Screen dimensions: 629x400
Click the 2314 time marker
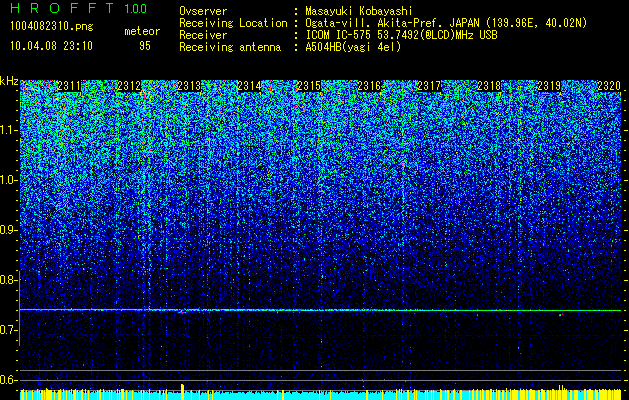pyautogui.click(x=249, y=86)
